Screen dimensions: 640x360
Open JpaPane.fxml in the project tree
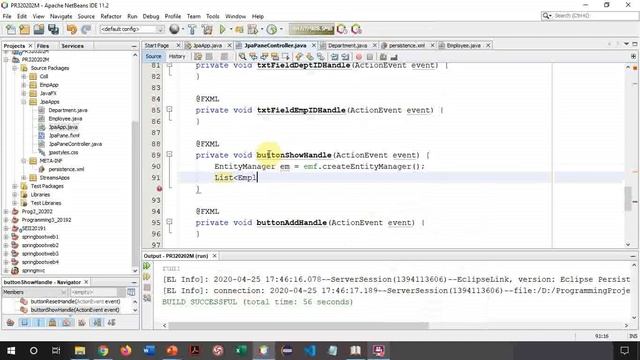(64, 136)
